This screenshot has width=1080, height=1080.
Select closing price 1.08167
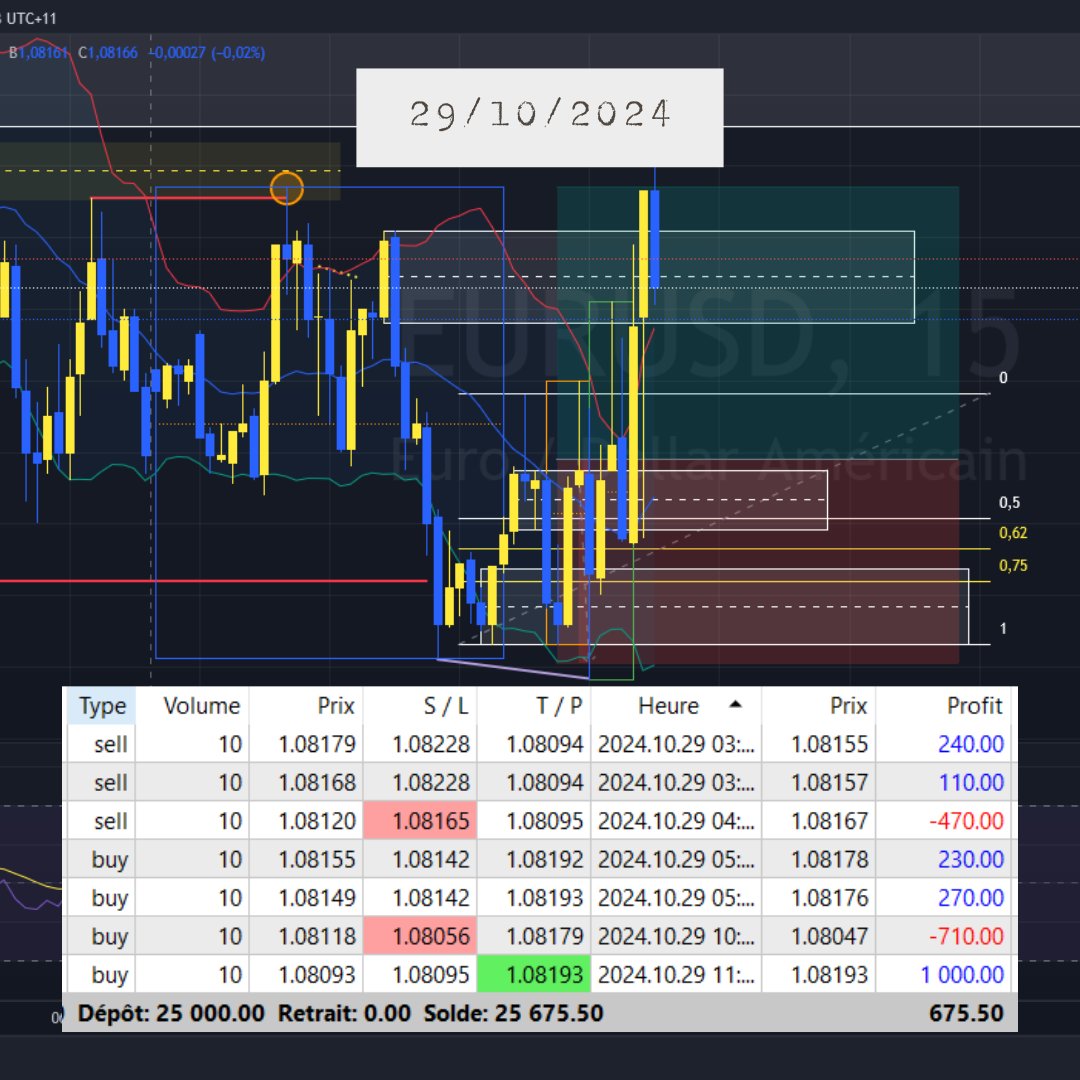829,822
